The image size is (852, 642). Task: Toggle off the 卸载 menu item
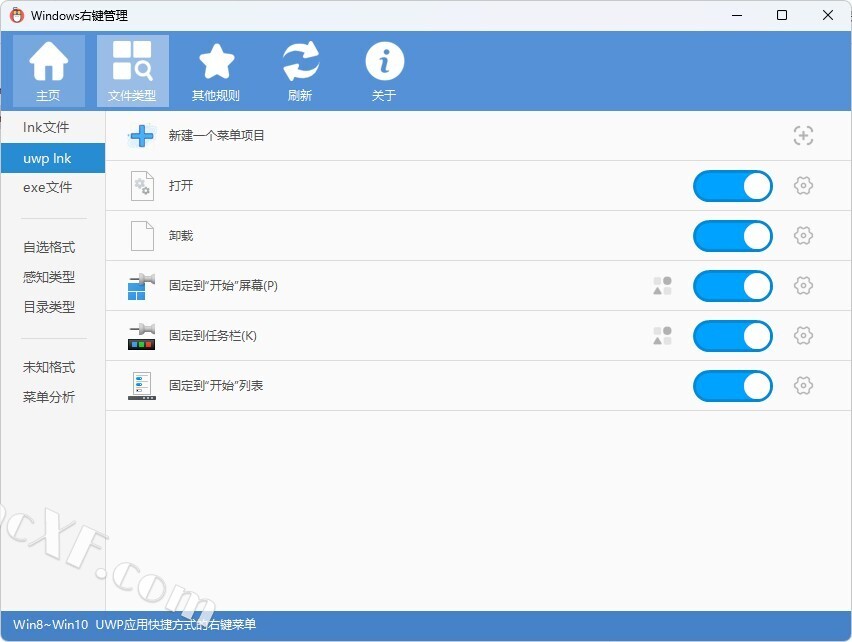(732, 236)
